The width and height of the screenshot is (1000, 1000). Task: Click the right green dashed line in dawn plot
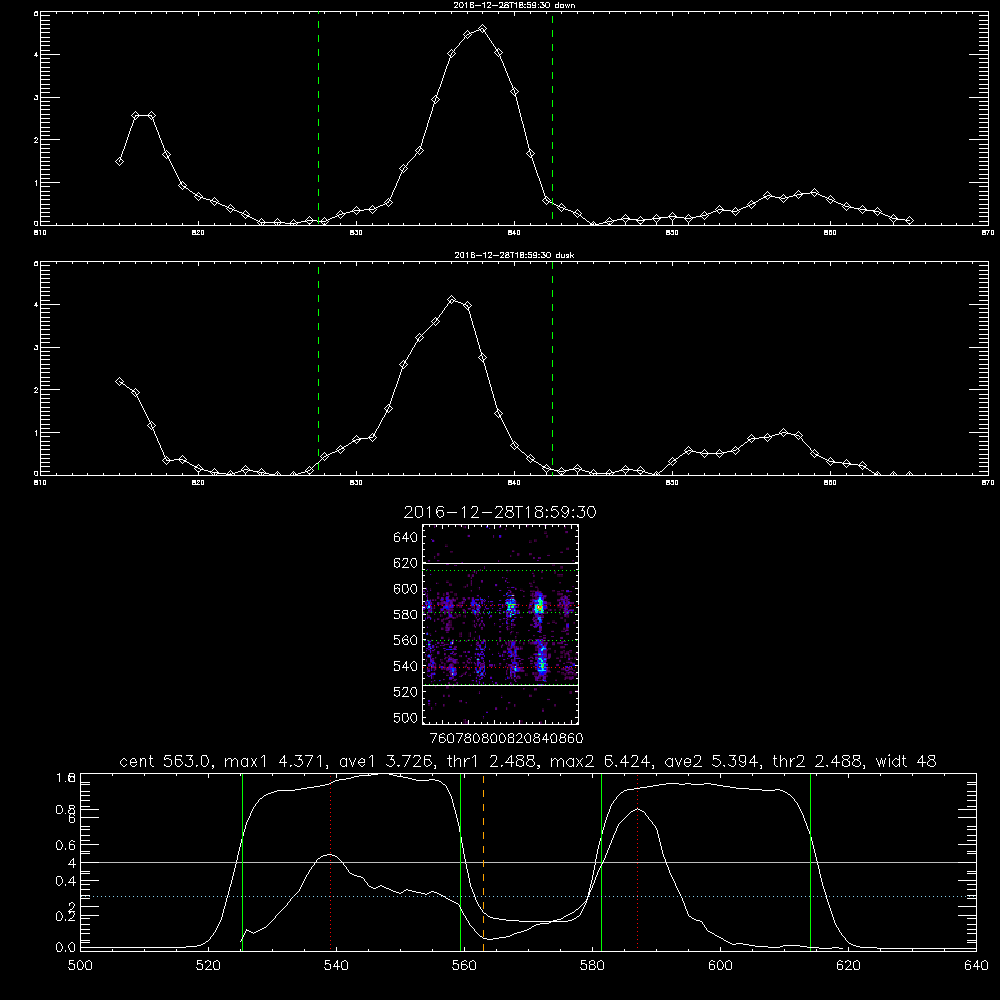(552, 118)
